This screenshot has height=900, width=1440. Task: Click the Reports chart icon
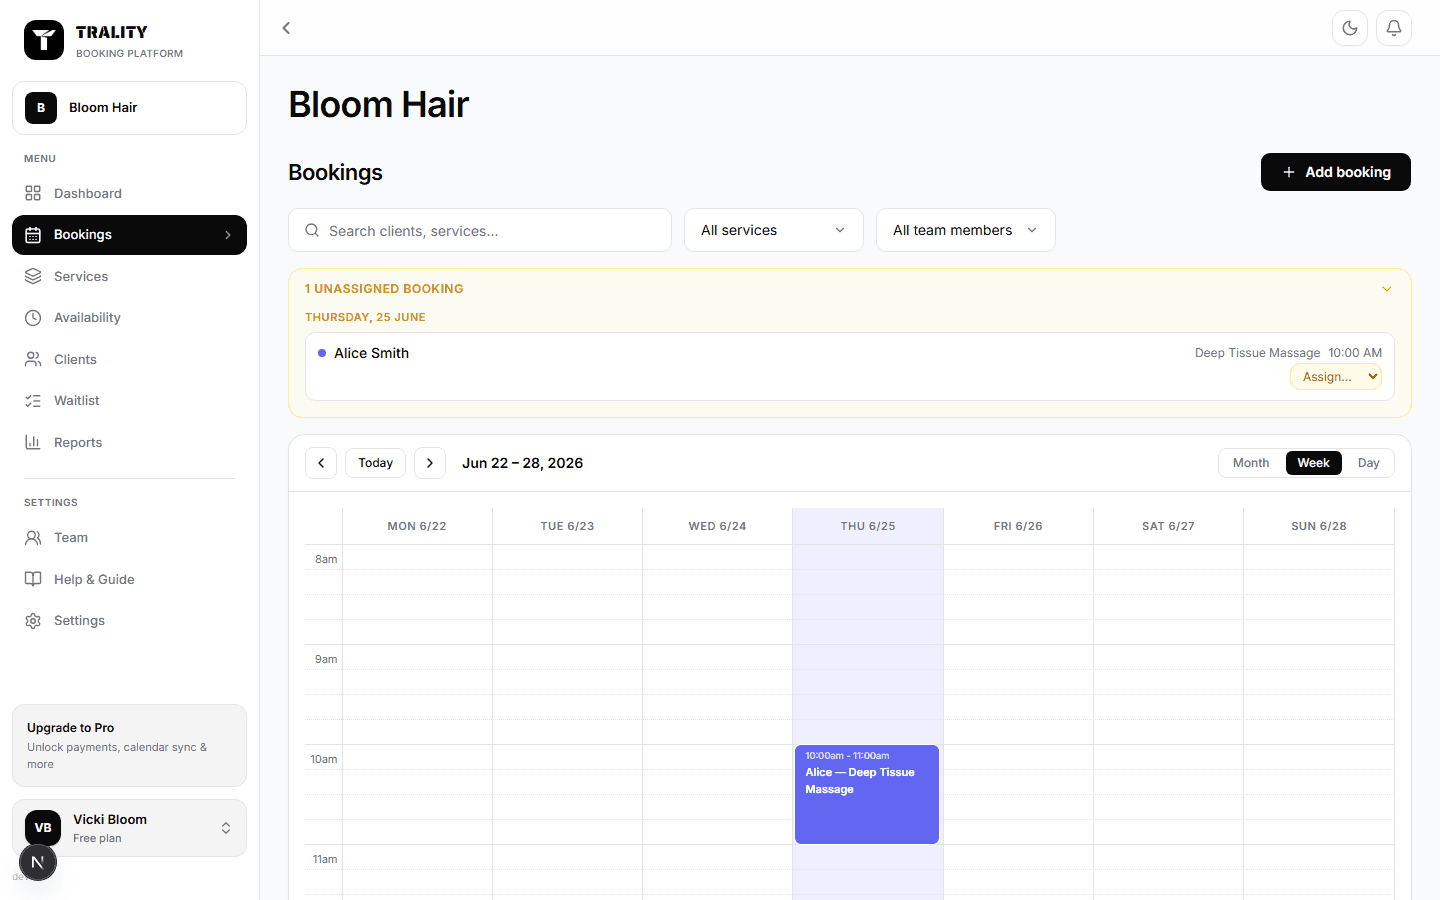pos(33,442)
